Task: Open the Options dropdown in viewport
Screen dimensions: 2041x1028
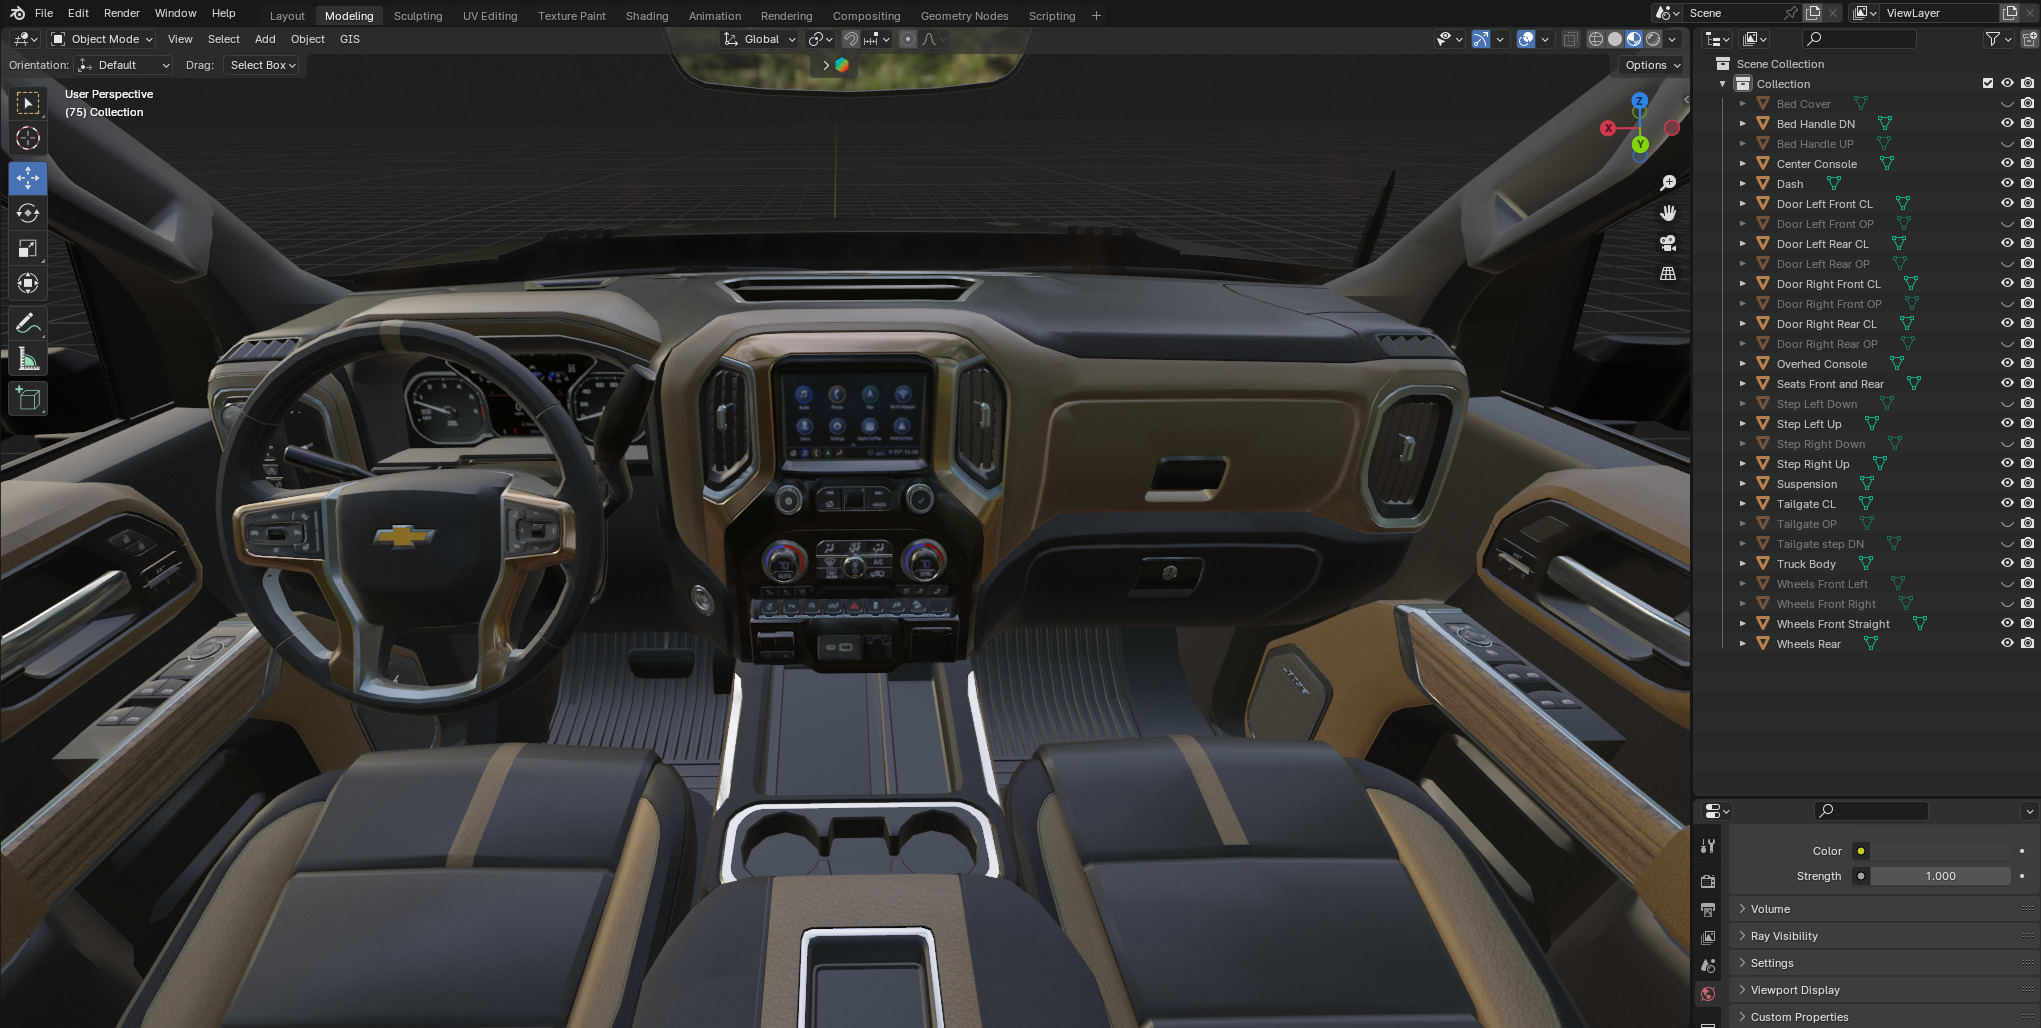Action: [x=1652, y=65]
